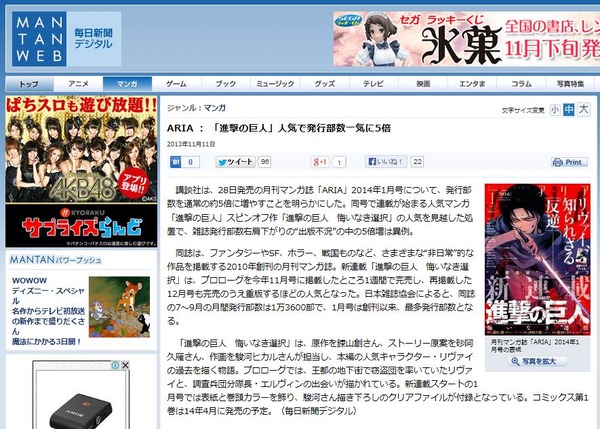
Task: Click the Hatena bookmark B! icon
Action: coord(176,162)
